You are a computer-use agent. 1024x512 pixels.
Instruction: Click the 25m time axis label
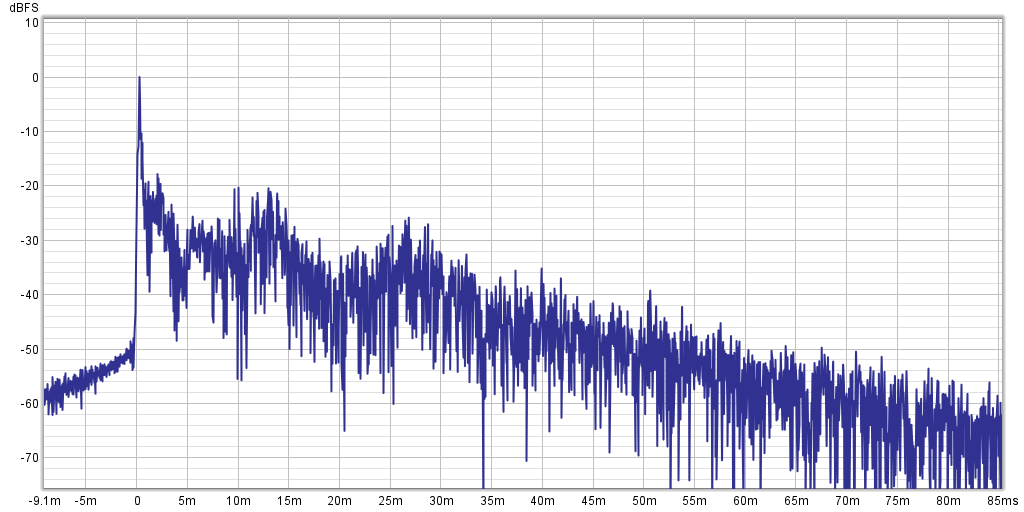pyautogui.click(x=390, y=502)
